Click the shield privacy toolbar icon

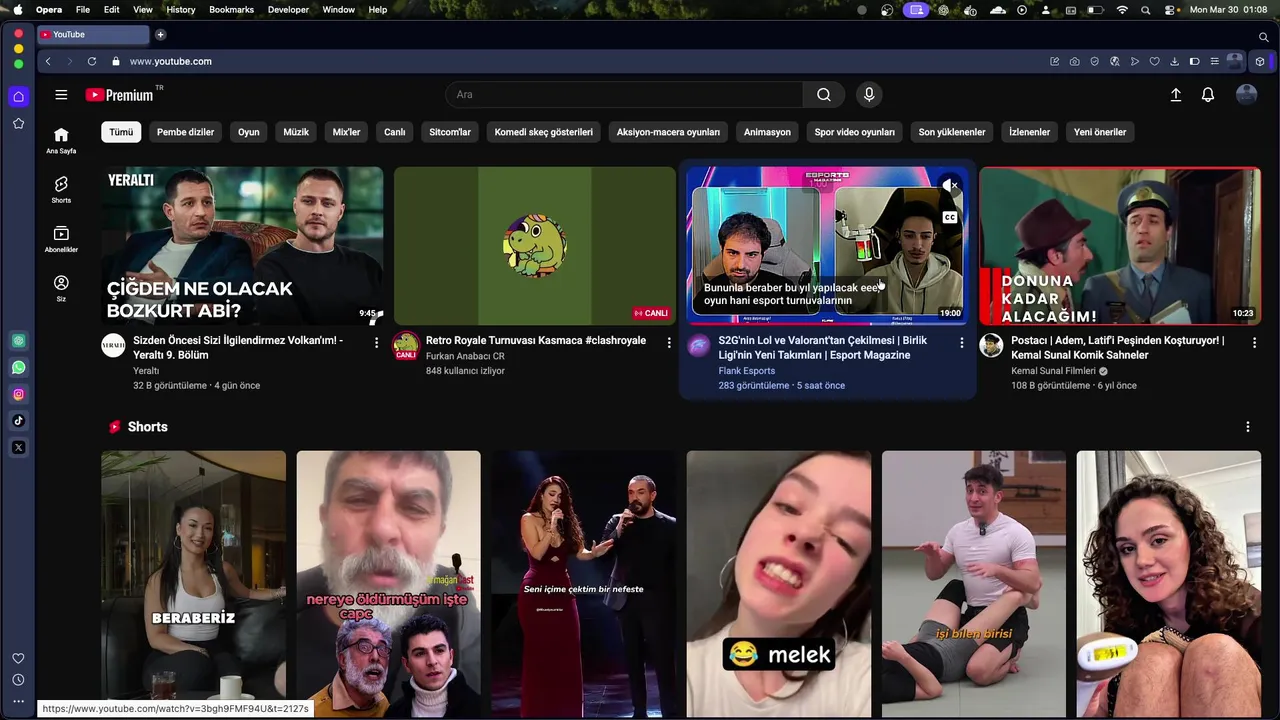[1094, 61]
